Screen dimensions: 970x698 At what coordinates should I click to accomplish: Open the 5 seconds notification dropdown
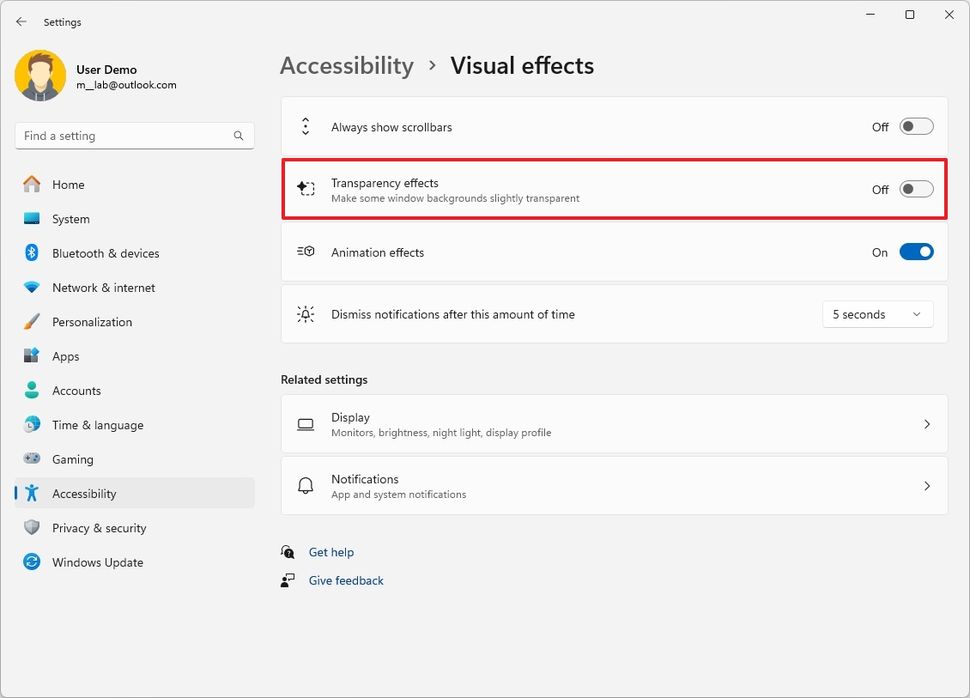click(877, 314)
